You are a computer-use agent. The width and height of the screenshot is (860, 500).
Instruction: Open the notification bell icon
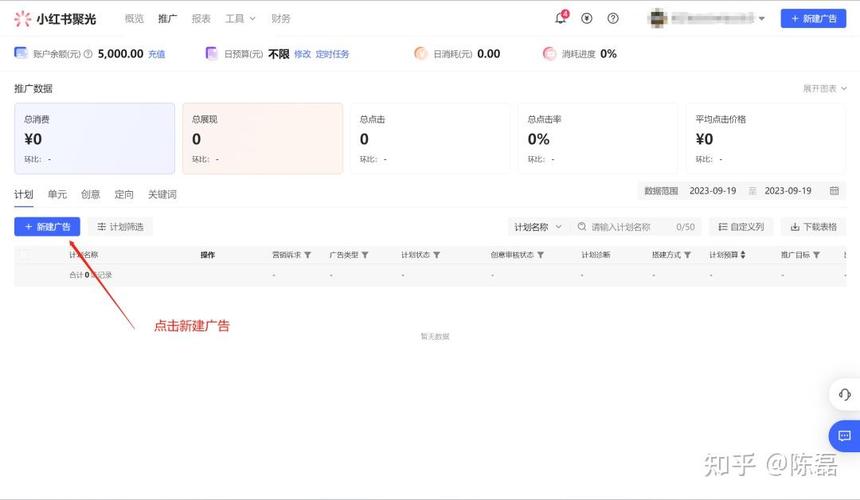point(560,18)
